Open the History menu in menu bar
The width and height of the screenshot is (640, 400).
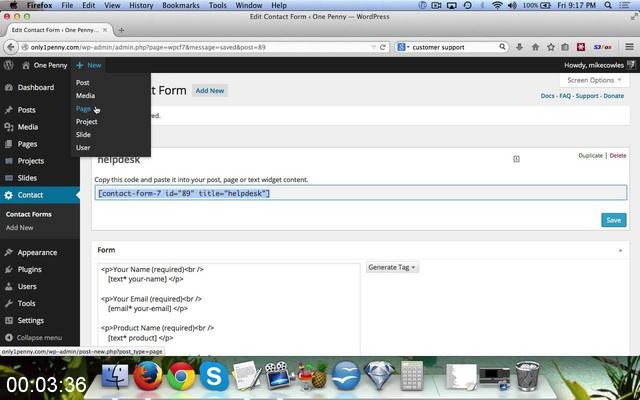coord(141,5)
